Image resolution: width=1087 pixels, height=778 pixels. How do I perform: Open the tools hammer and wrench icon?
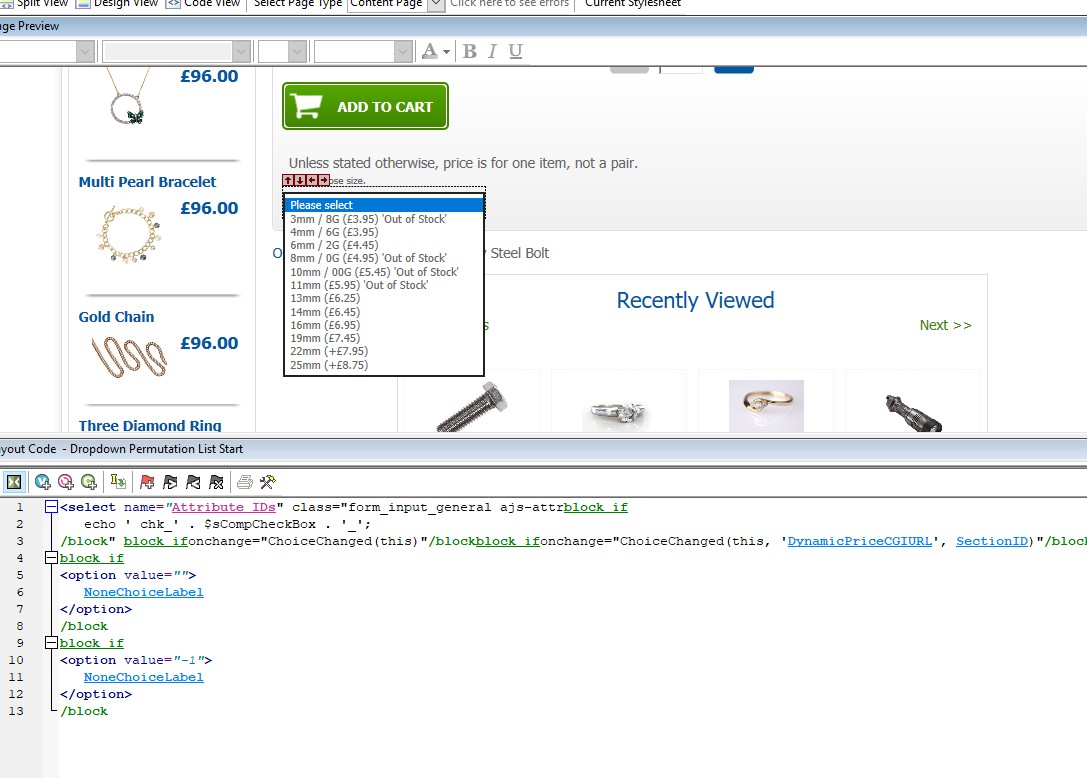coord(267,482)
